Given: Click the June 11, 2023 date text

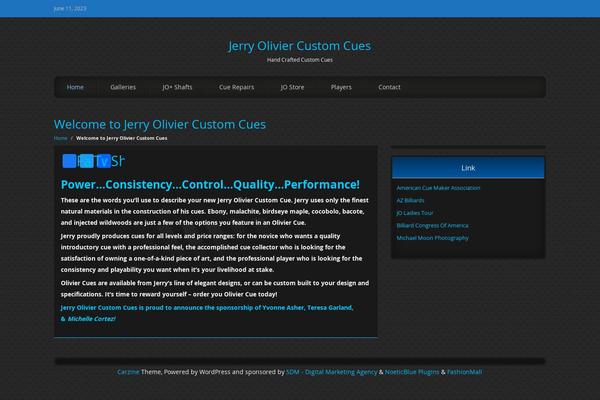Looking at the screenshot, I should pyautogui.click(x=70, y=8).
